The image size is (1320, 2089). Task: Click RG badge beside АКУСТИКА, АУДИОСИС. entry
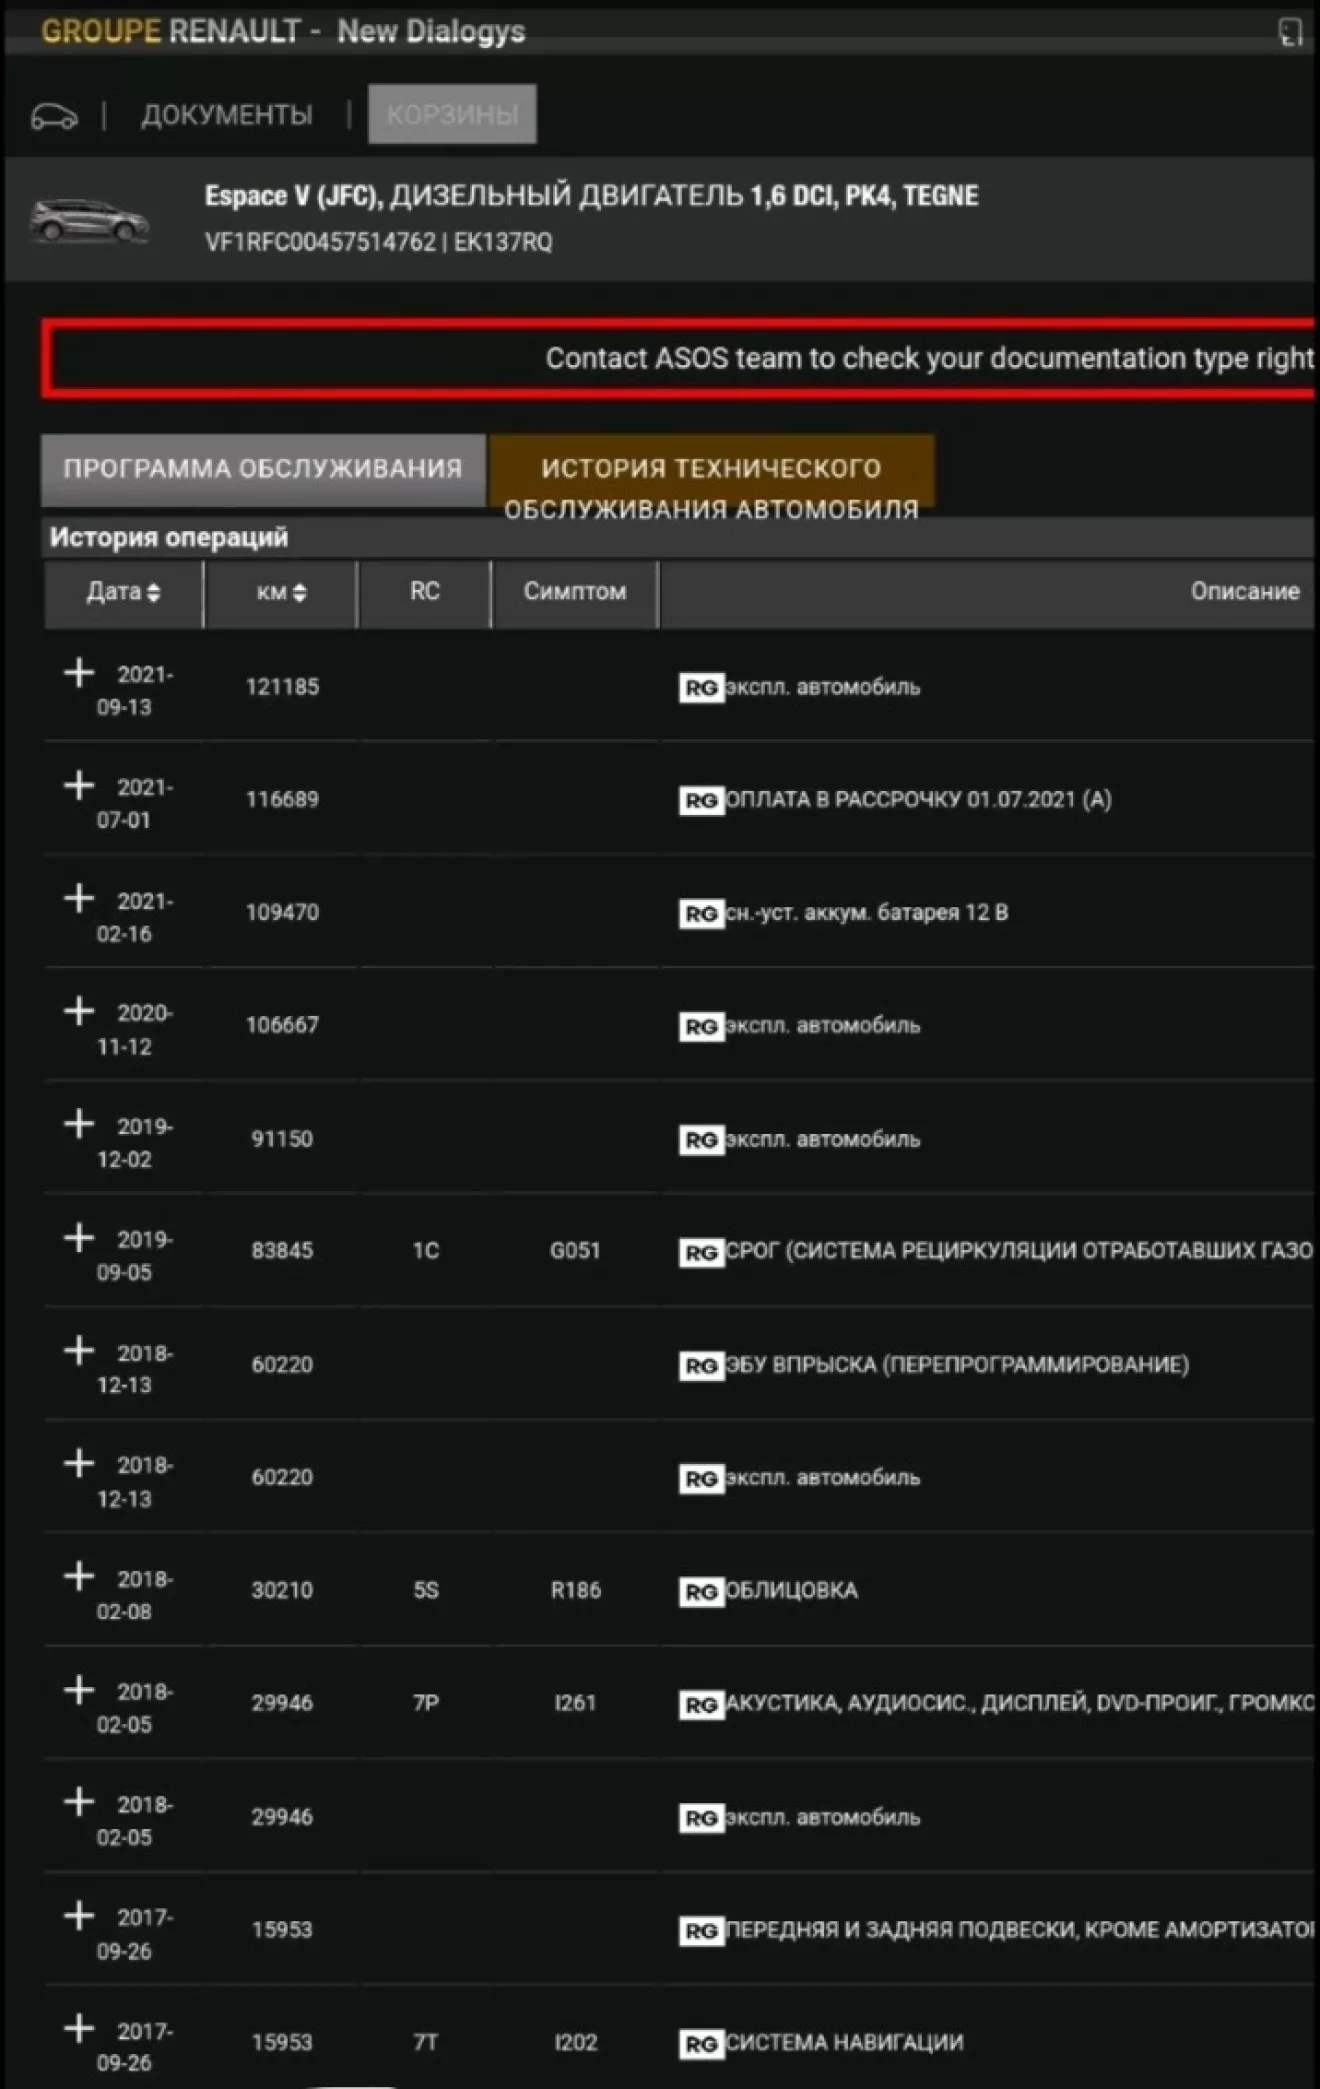click(x=700, y=1704)
